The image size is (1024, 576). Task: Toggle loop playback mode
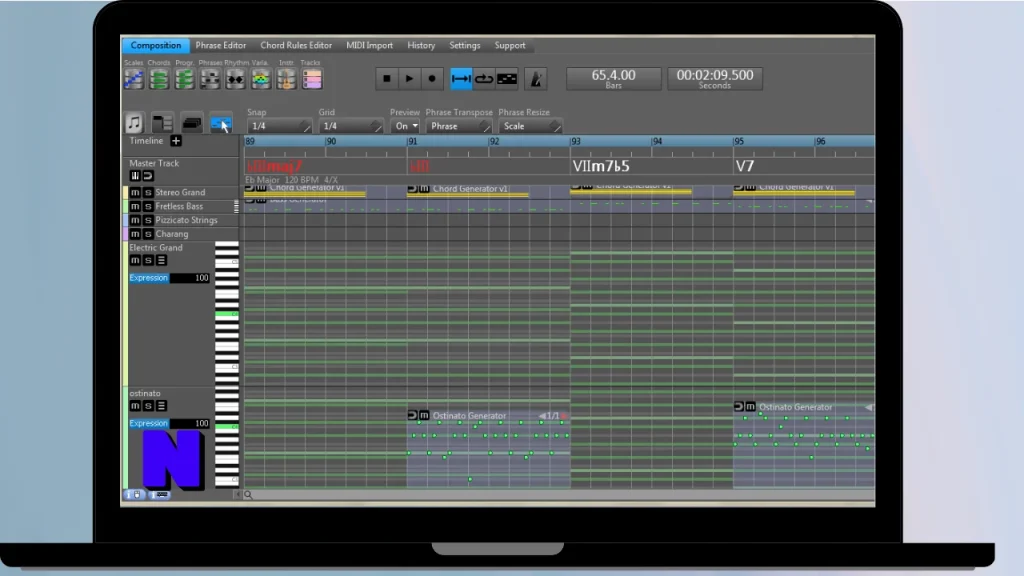[x=484, y=79]
